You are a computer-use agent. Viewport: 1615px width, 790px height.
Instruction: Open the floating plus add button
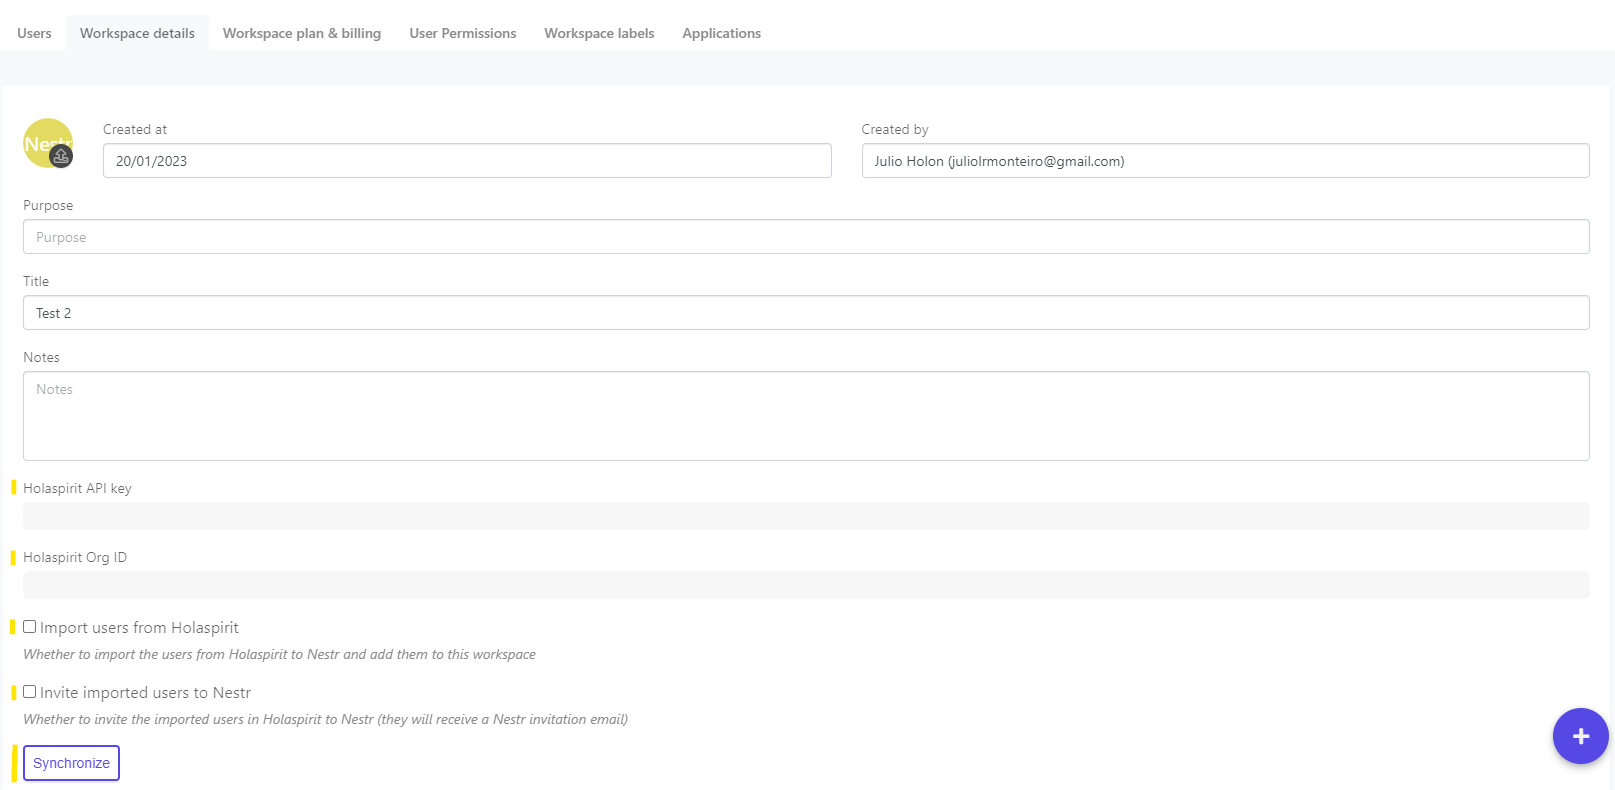click(1580, 736)
